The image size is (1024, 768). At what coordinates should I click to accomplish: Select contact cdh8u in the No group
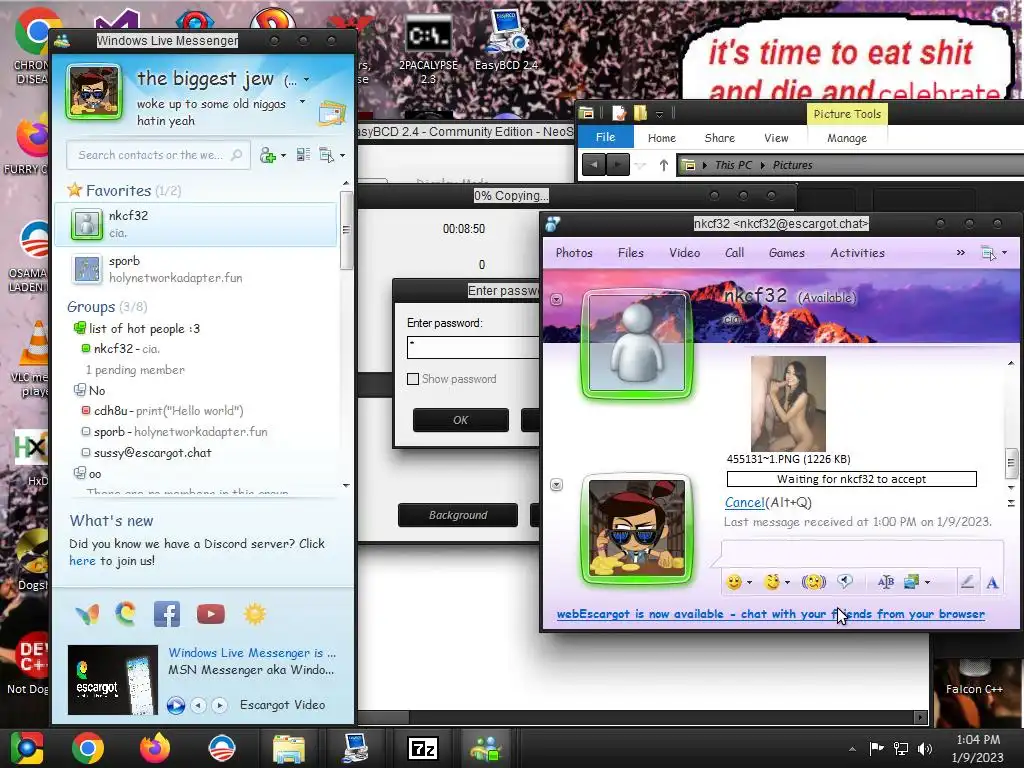pos(163,411)
